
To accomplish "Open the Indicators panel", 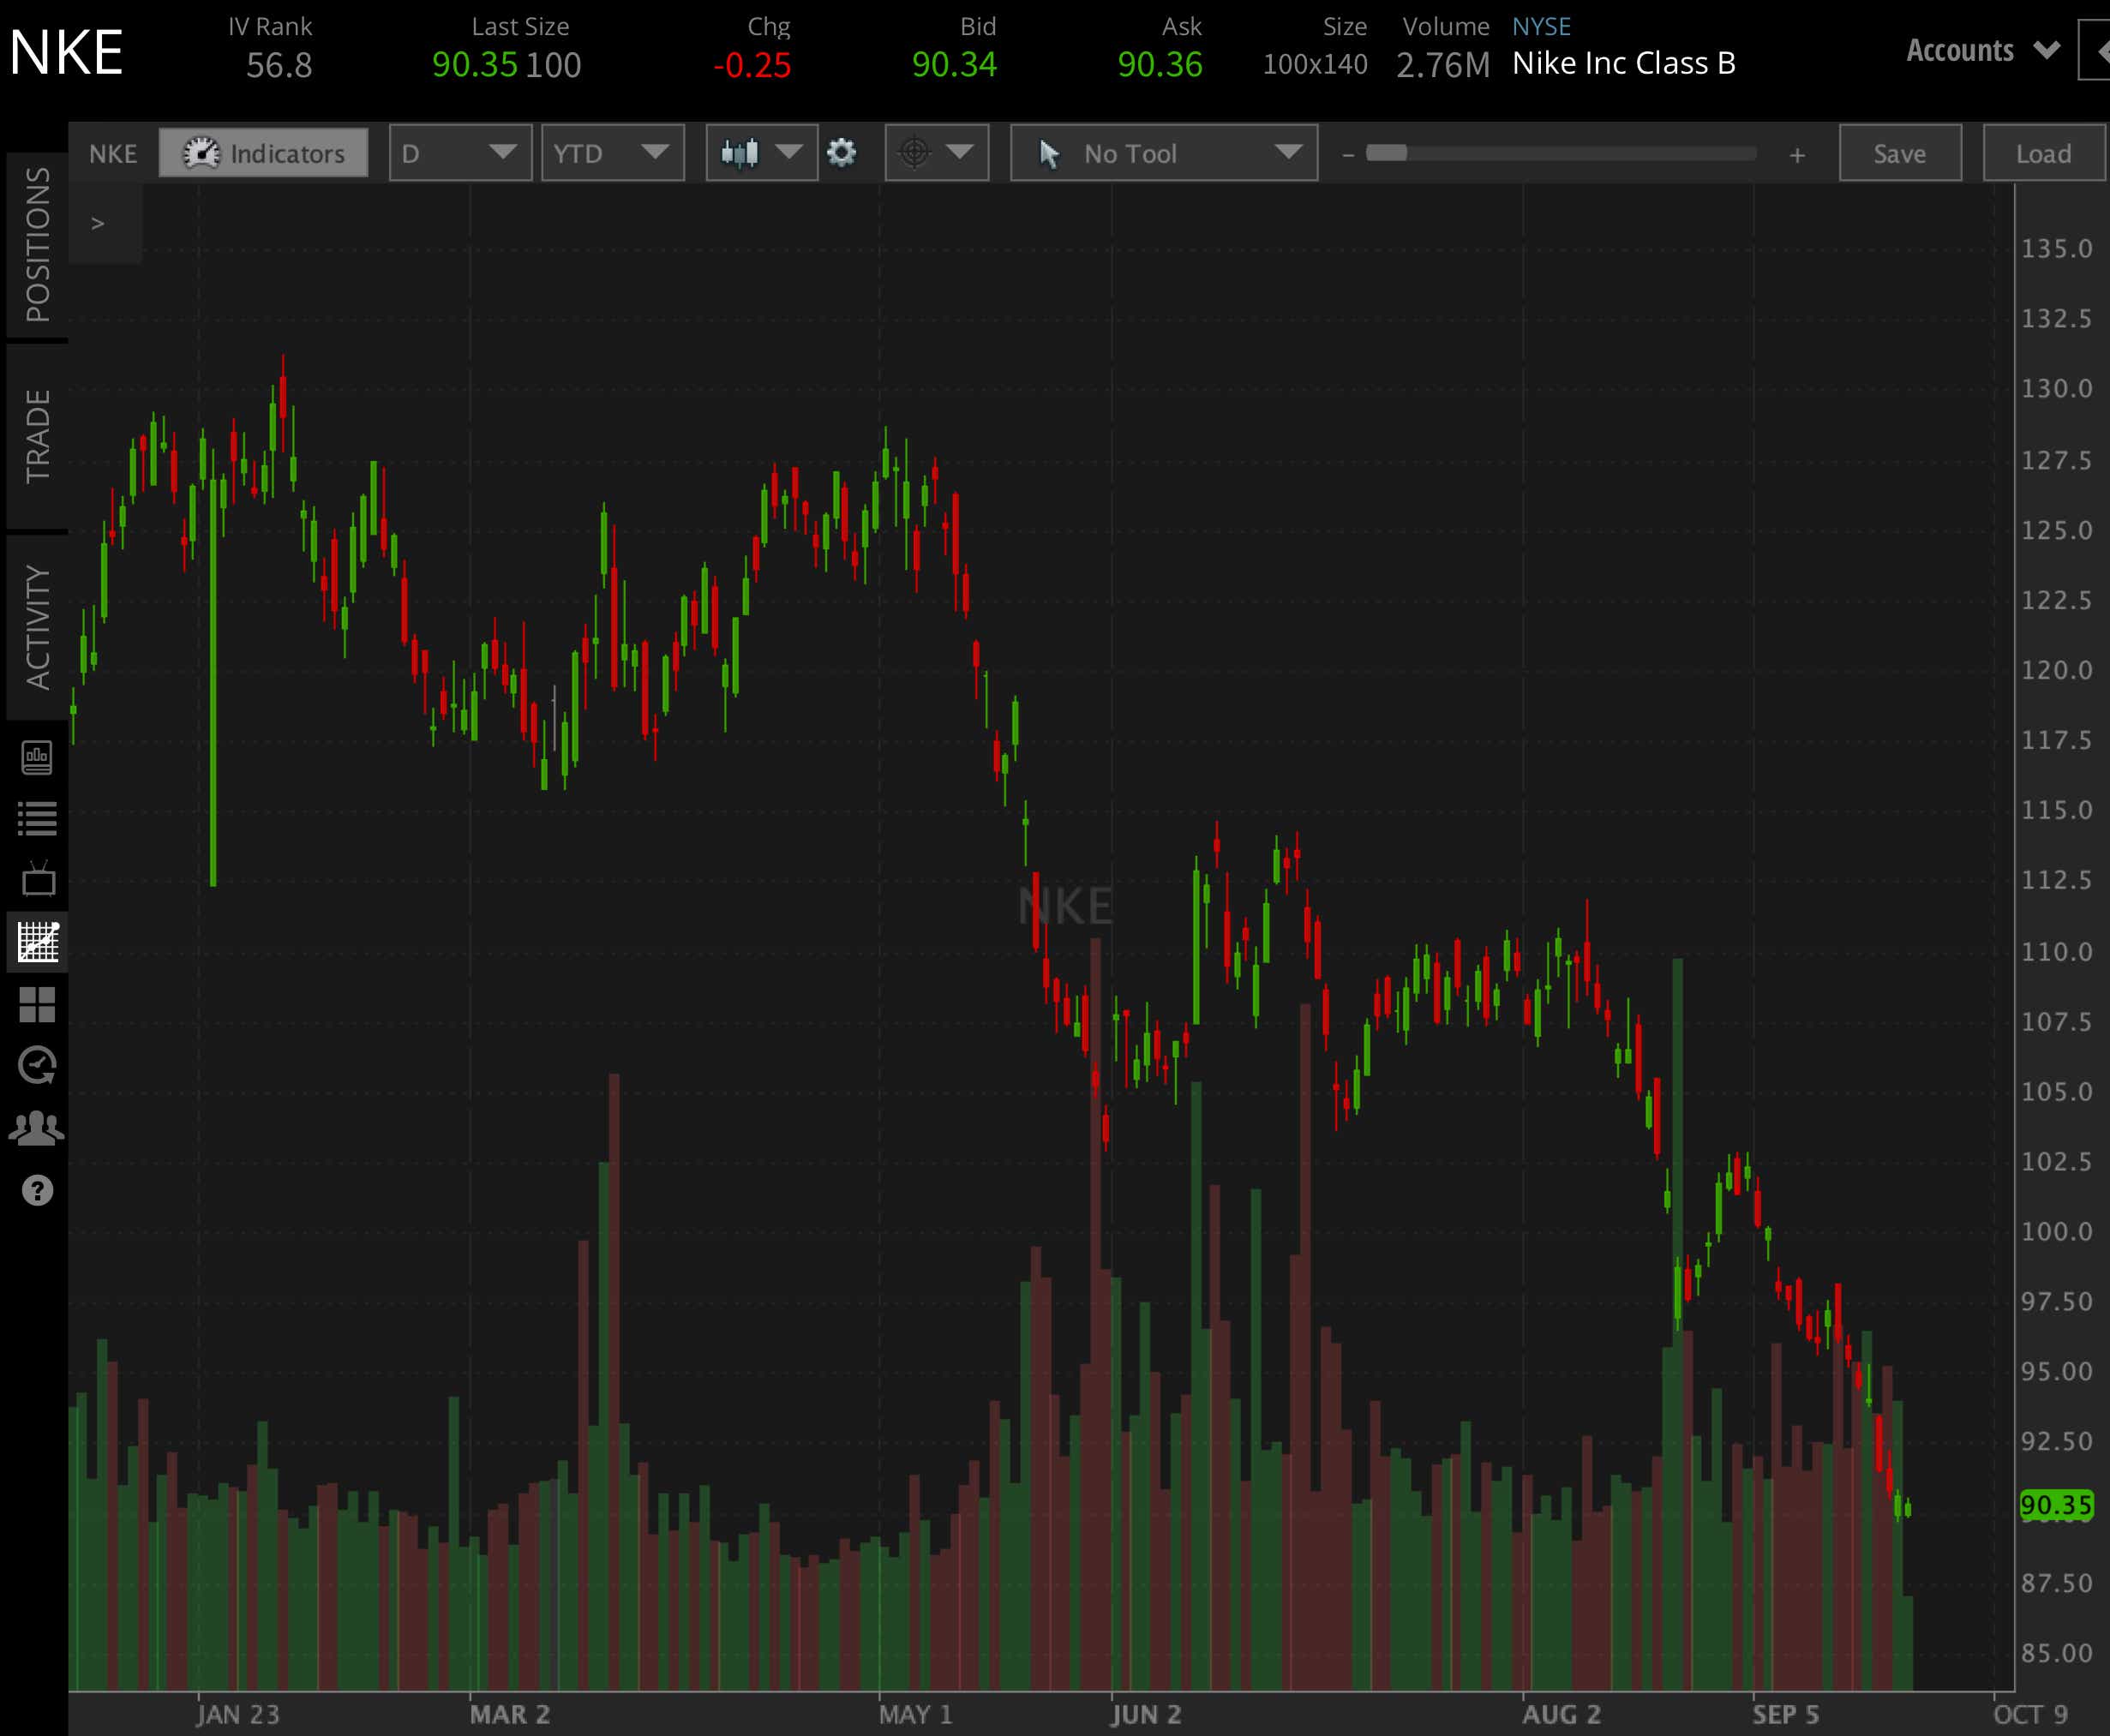I will tap(263, 153).
